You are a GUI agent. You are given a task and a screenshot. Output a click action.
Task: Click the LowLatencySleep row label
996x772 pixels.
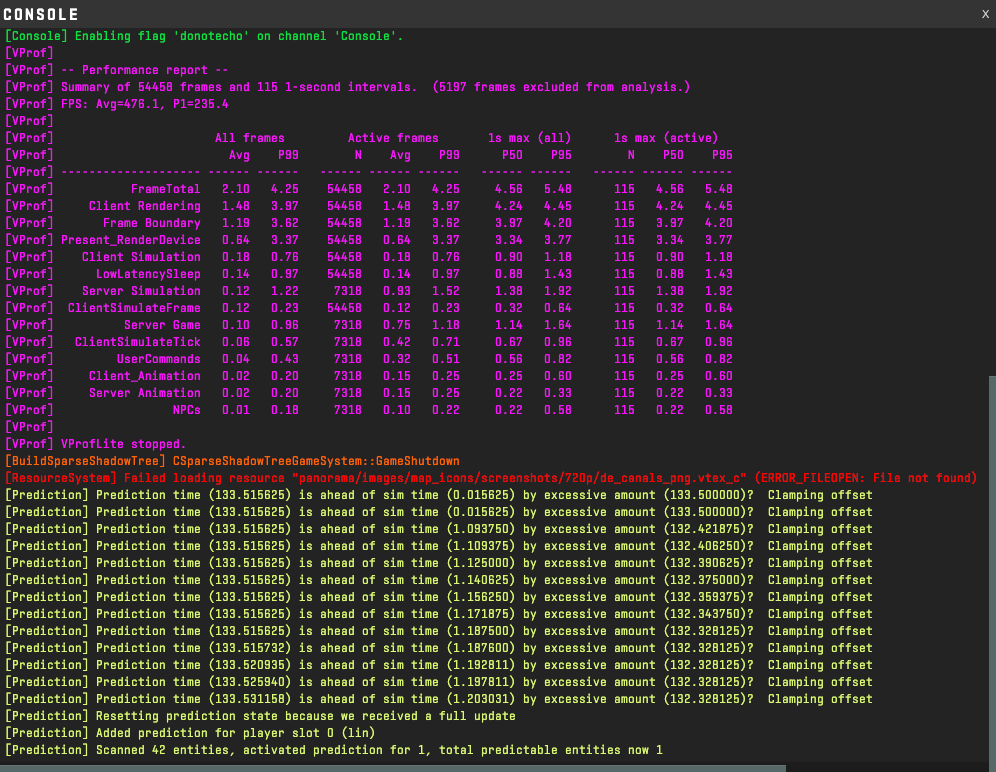(148, 274)
